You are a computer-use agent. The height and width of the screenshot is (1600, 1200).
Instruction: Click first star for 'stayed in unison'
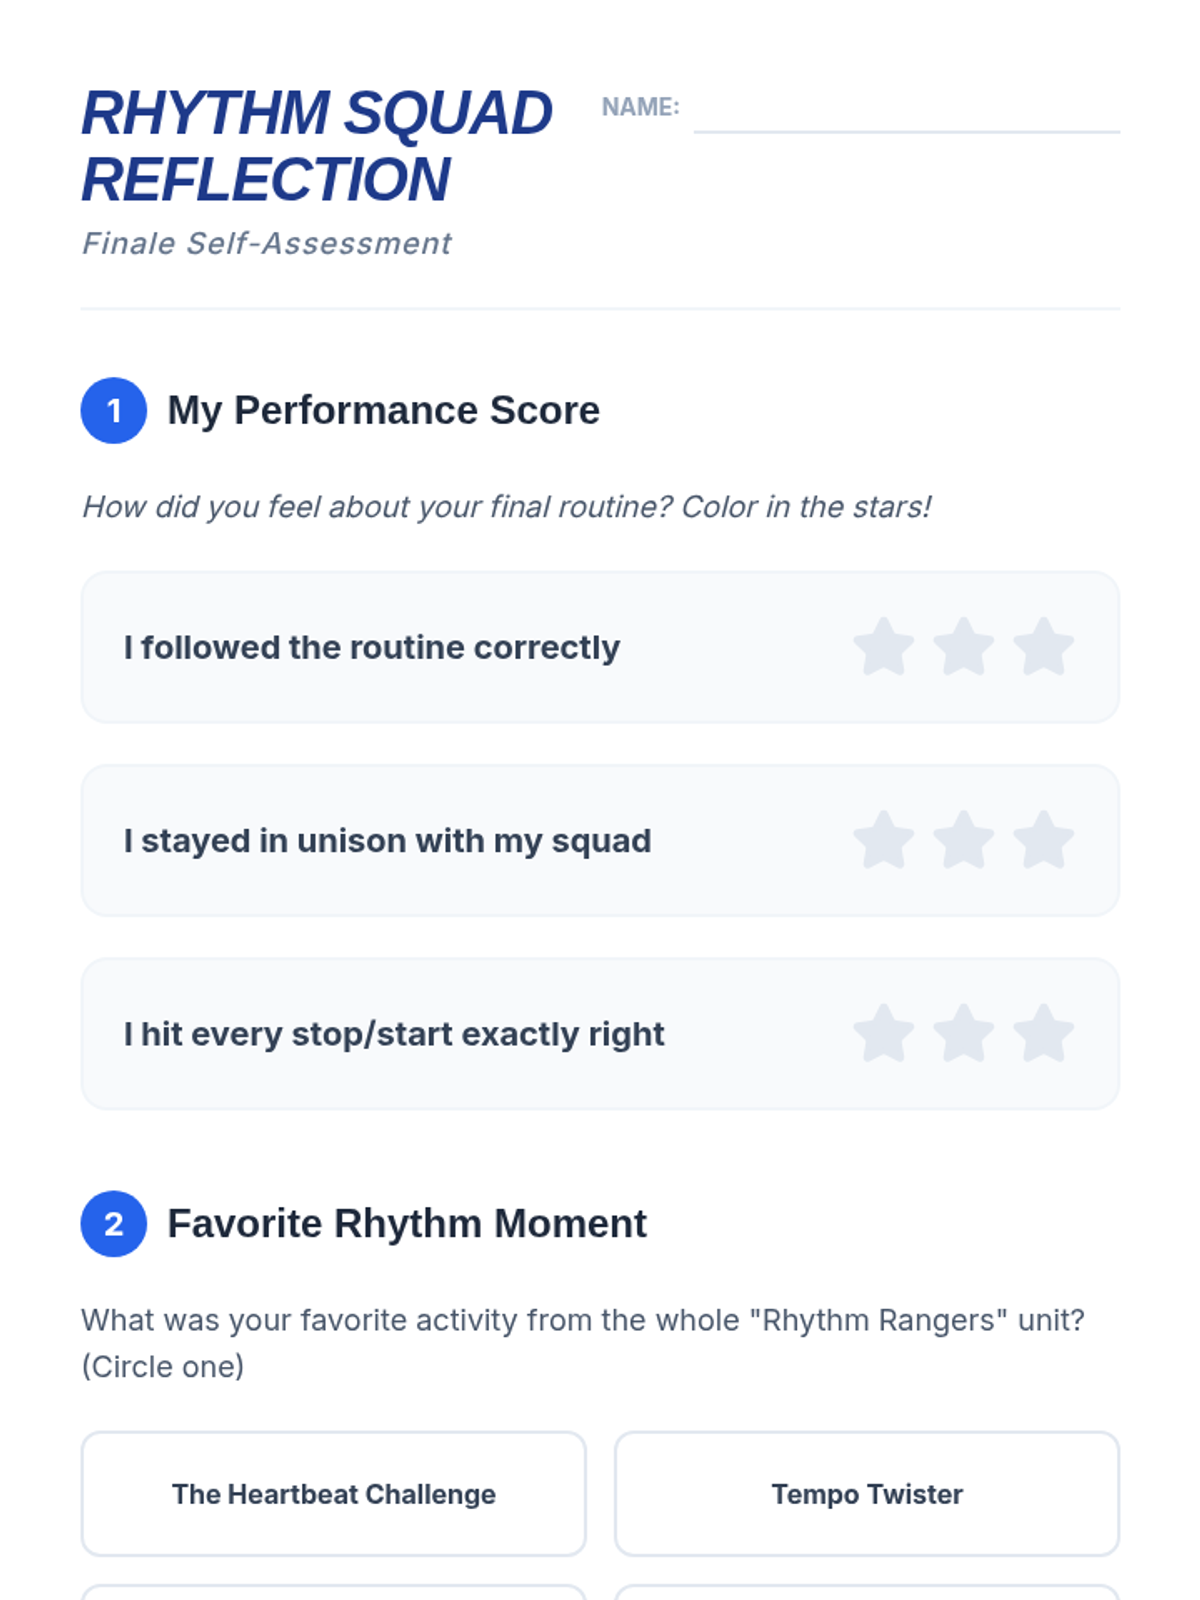tap(884, 840)
